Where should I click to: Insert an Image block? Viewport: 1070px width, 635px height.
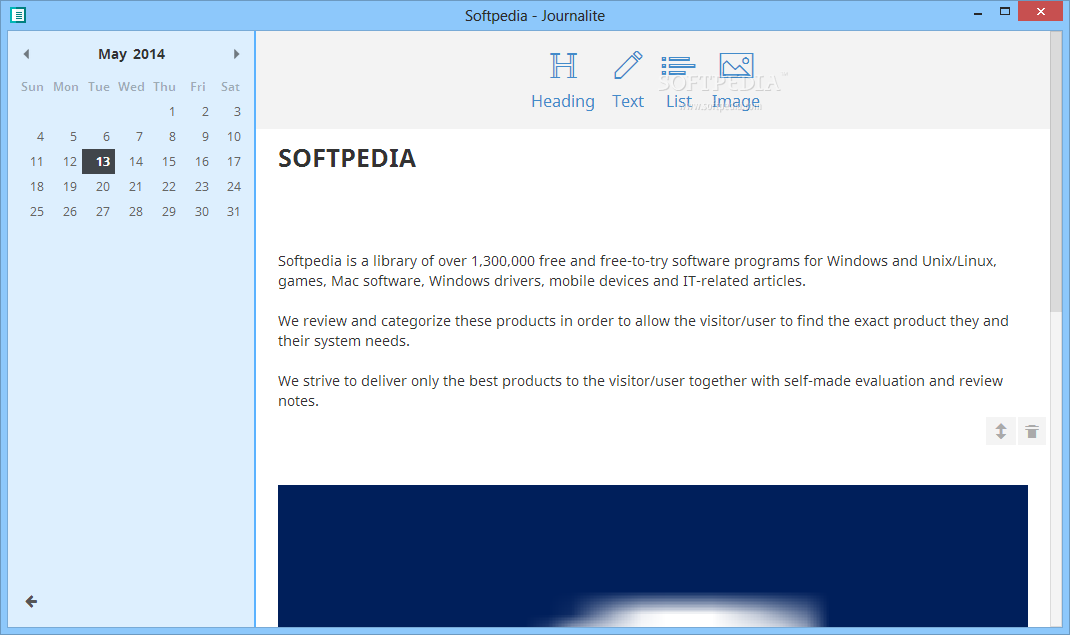pos(736,80)
